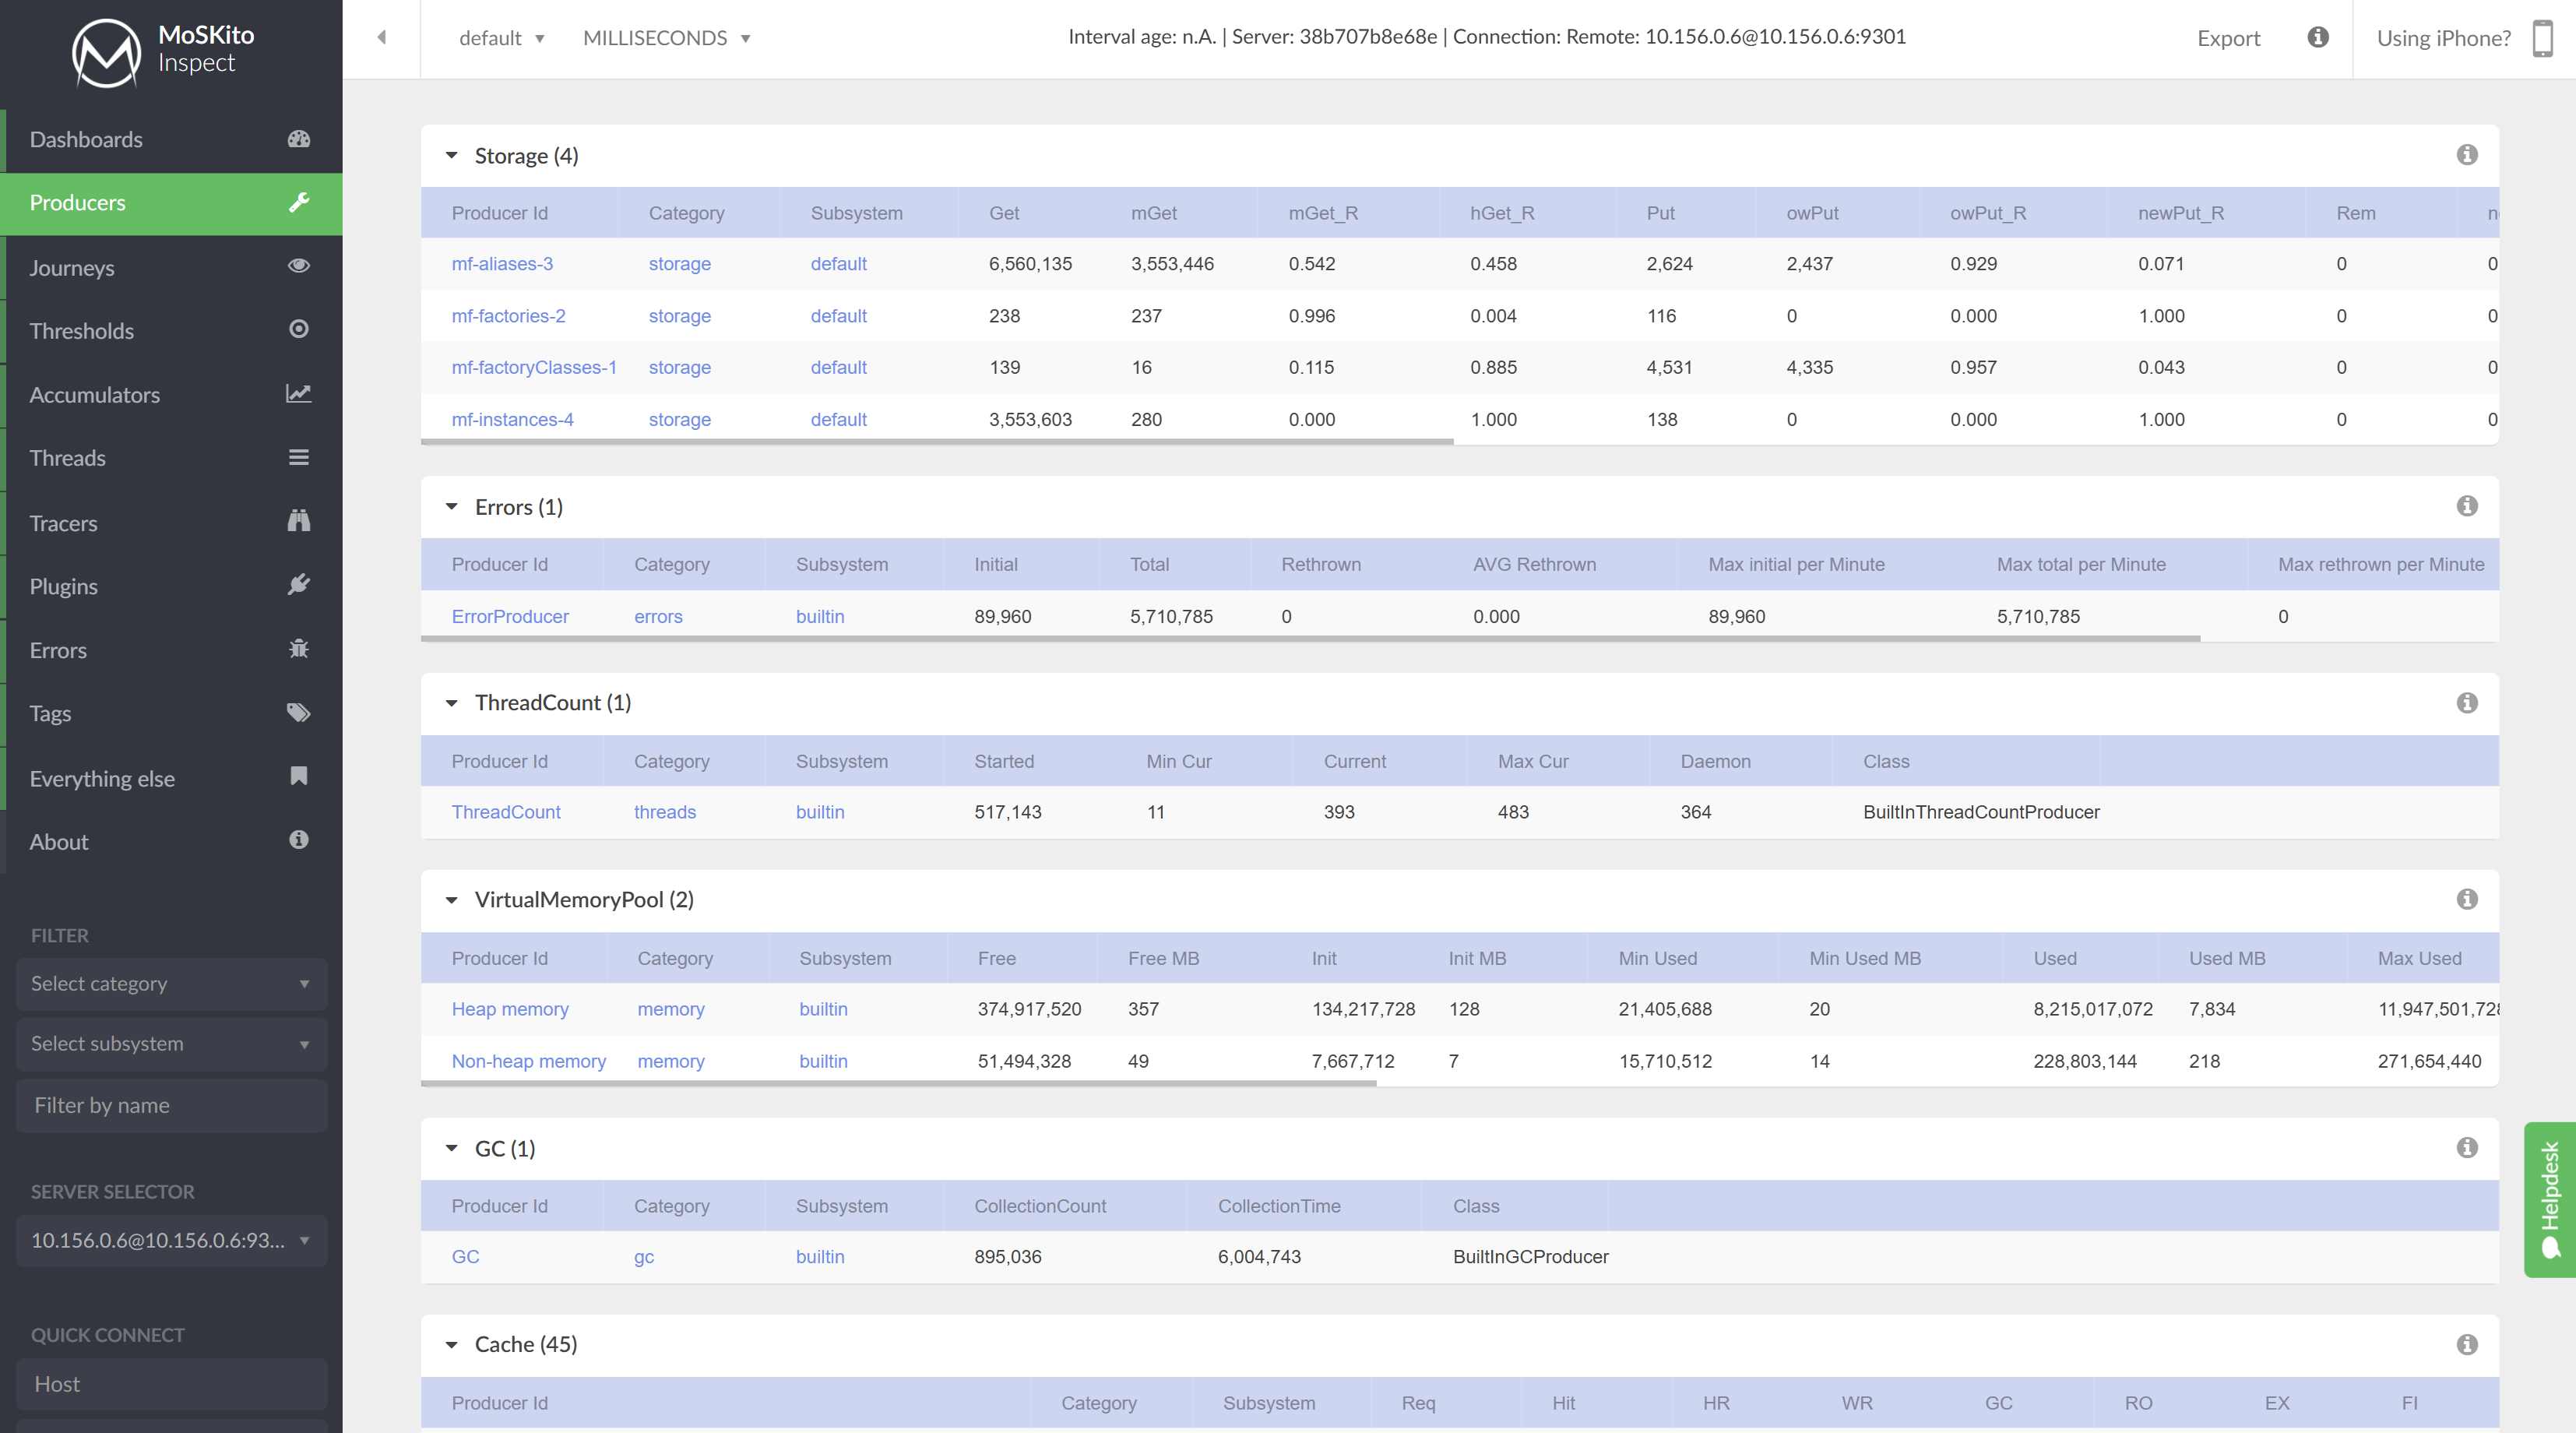Collapse the ThreadCount (1) section

[x=452, y=703]
